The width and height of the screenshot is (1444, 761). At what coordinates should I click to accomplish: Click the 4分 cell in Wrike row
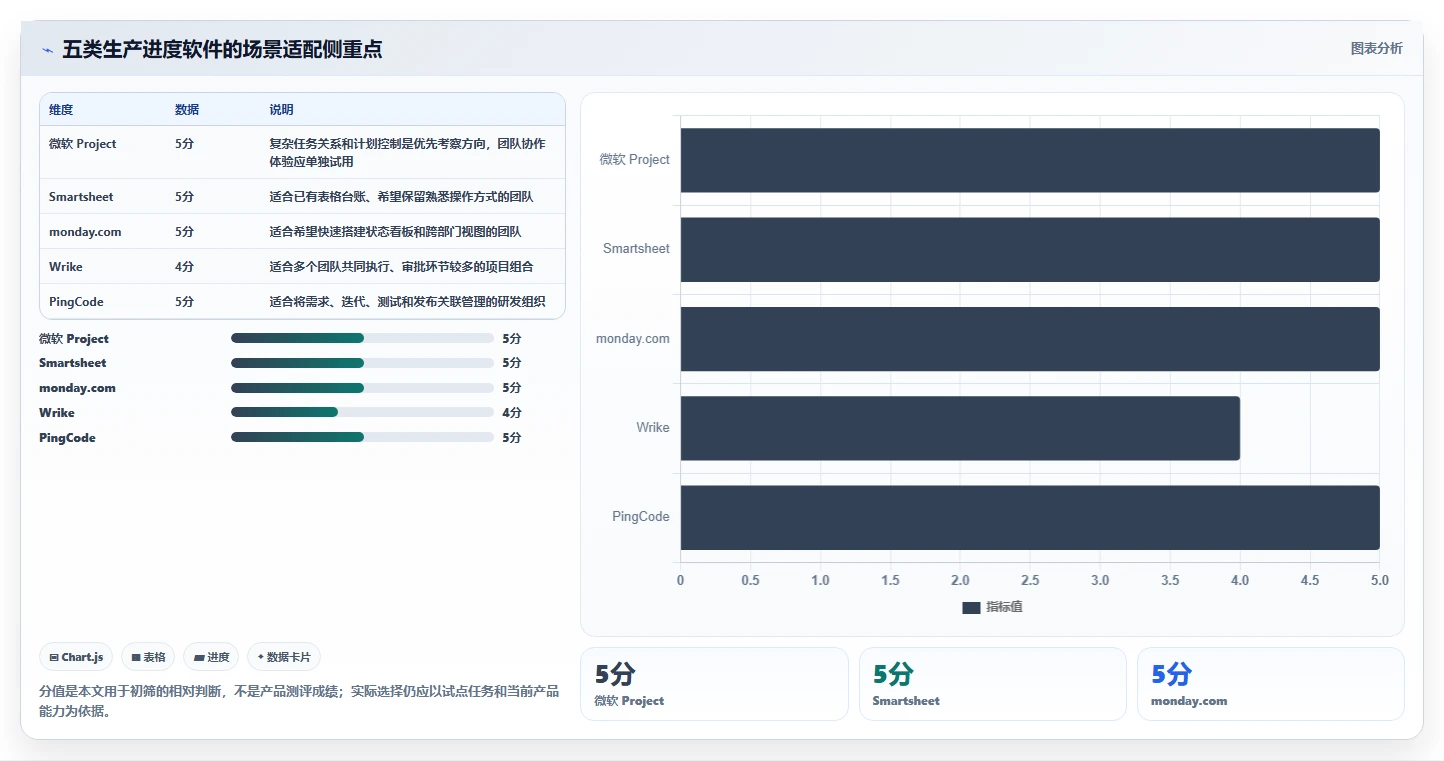click(x=184, y=267)
